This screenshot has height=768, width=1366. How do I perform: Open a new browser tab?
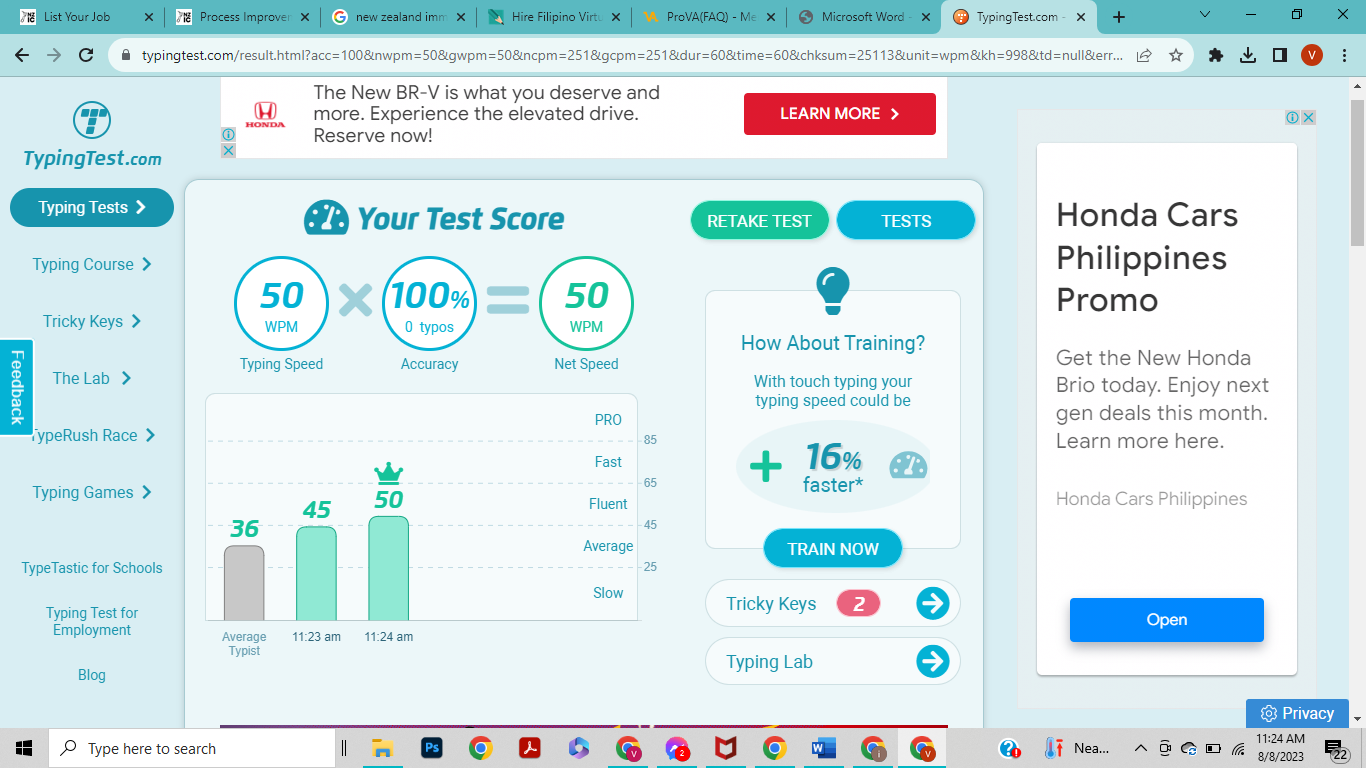(1119, 17)
